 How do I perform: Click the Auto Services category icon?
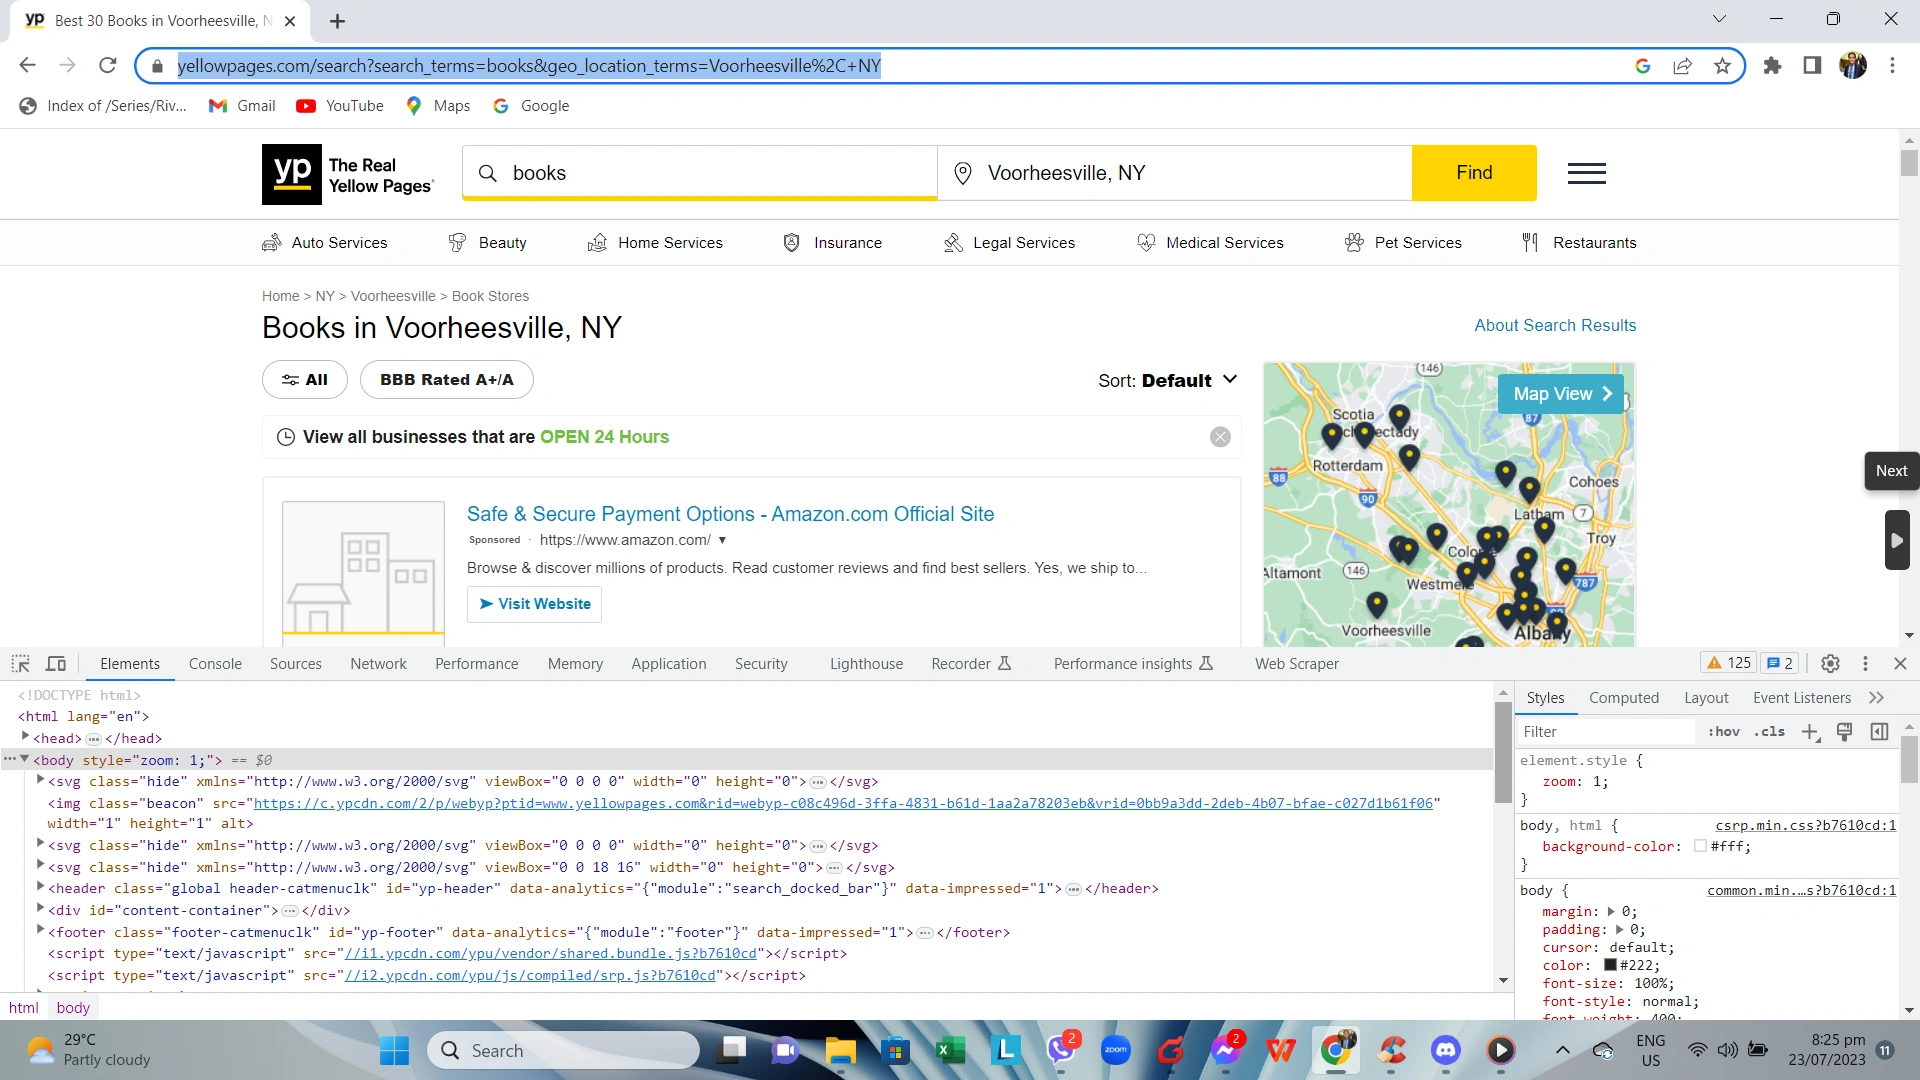[x=270, y=242]
